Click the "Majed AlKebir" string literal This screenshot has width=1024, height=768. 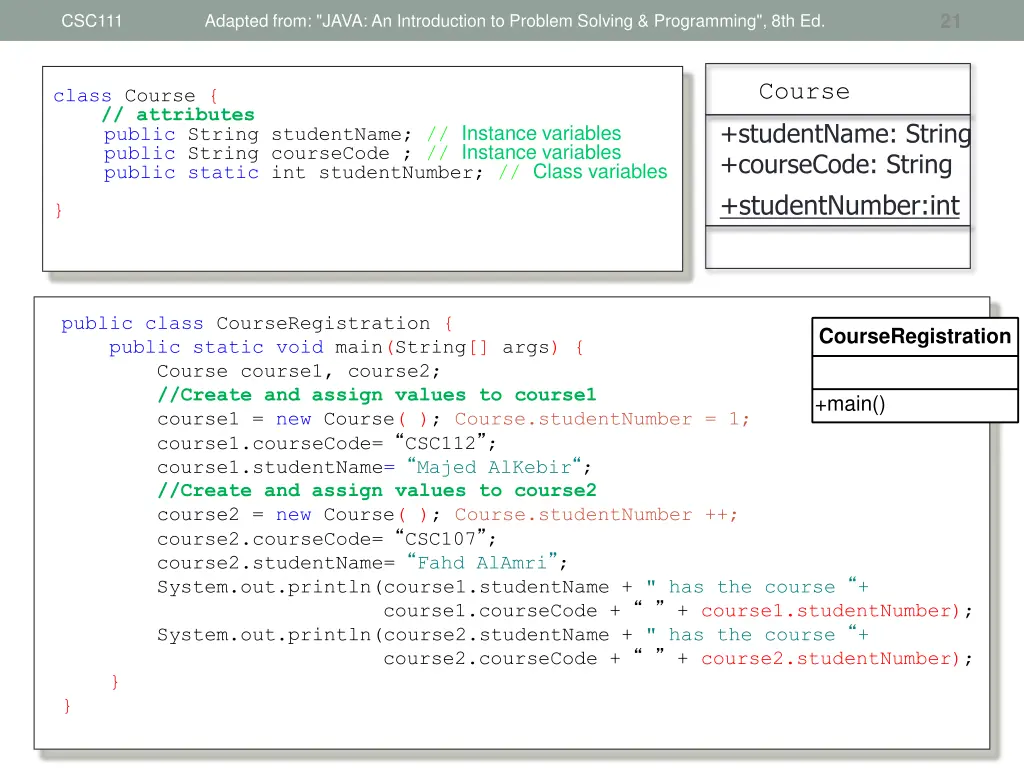coord(494,467)
